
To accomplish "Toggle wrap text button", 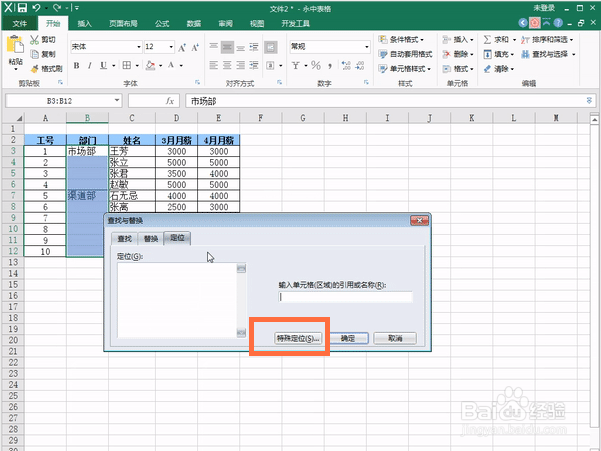I will click(x=271, y=47).
